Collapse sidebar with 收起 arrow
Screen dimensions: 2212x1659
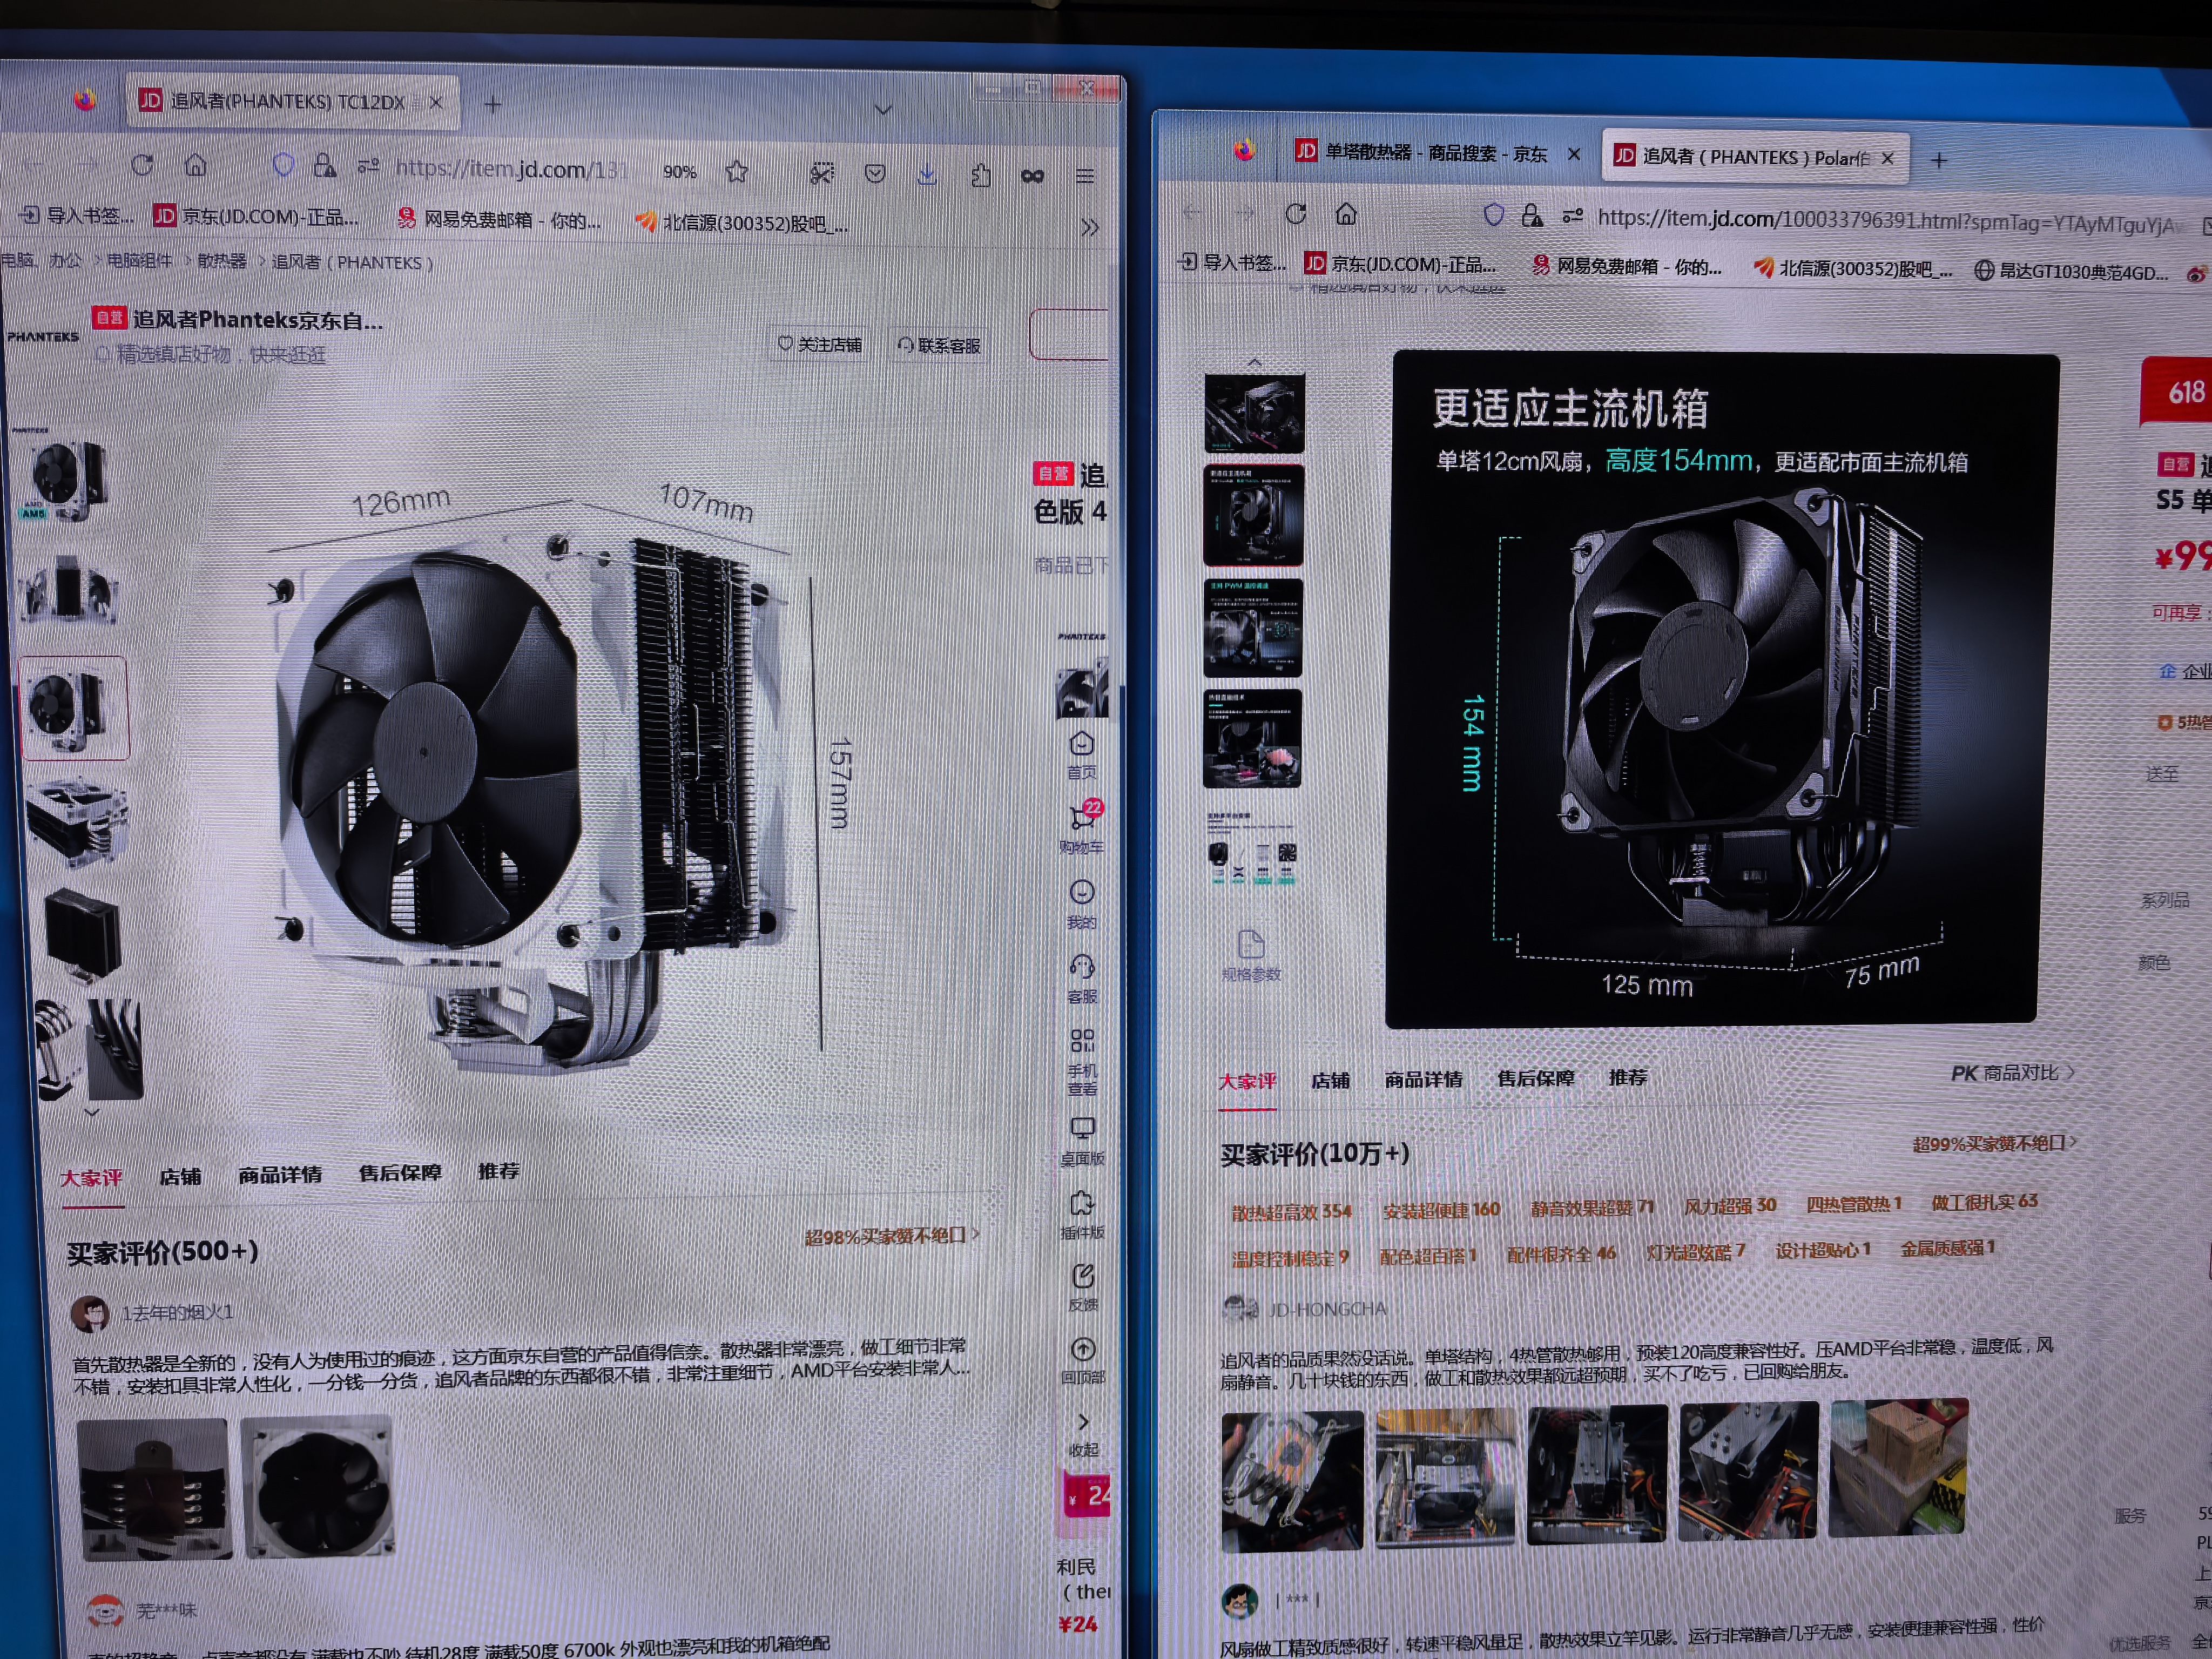1084,1434
